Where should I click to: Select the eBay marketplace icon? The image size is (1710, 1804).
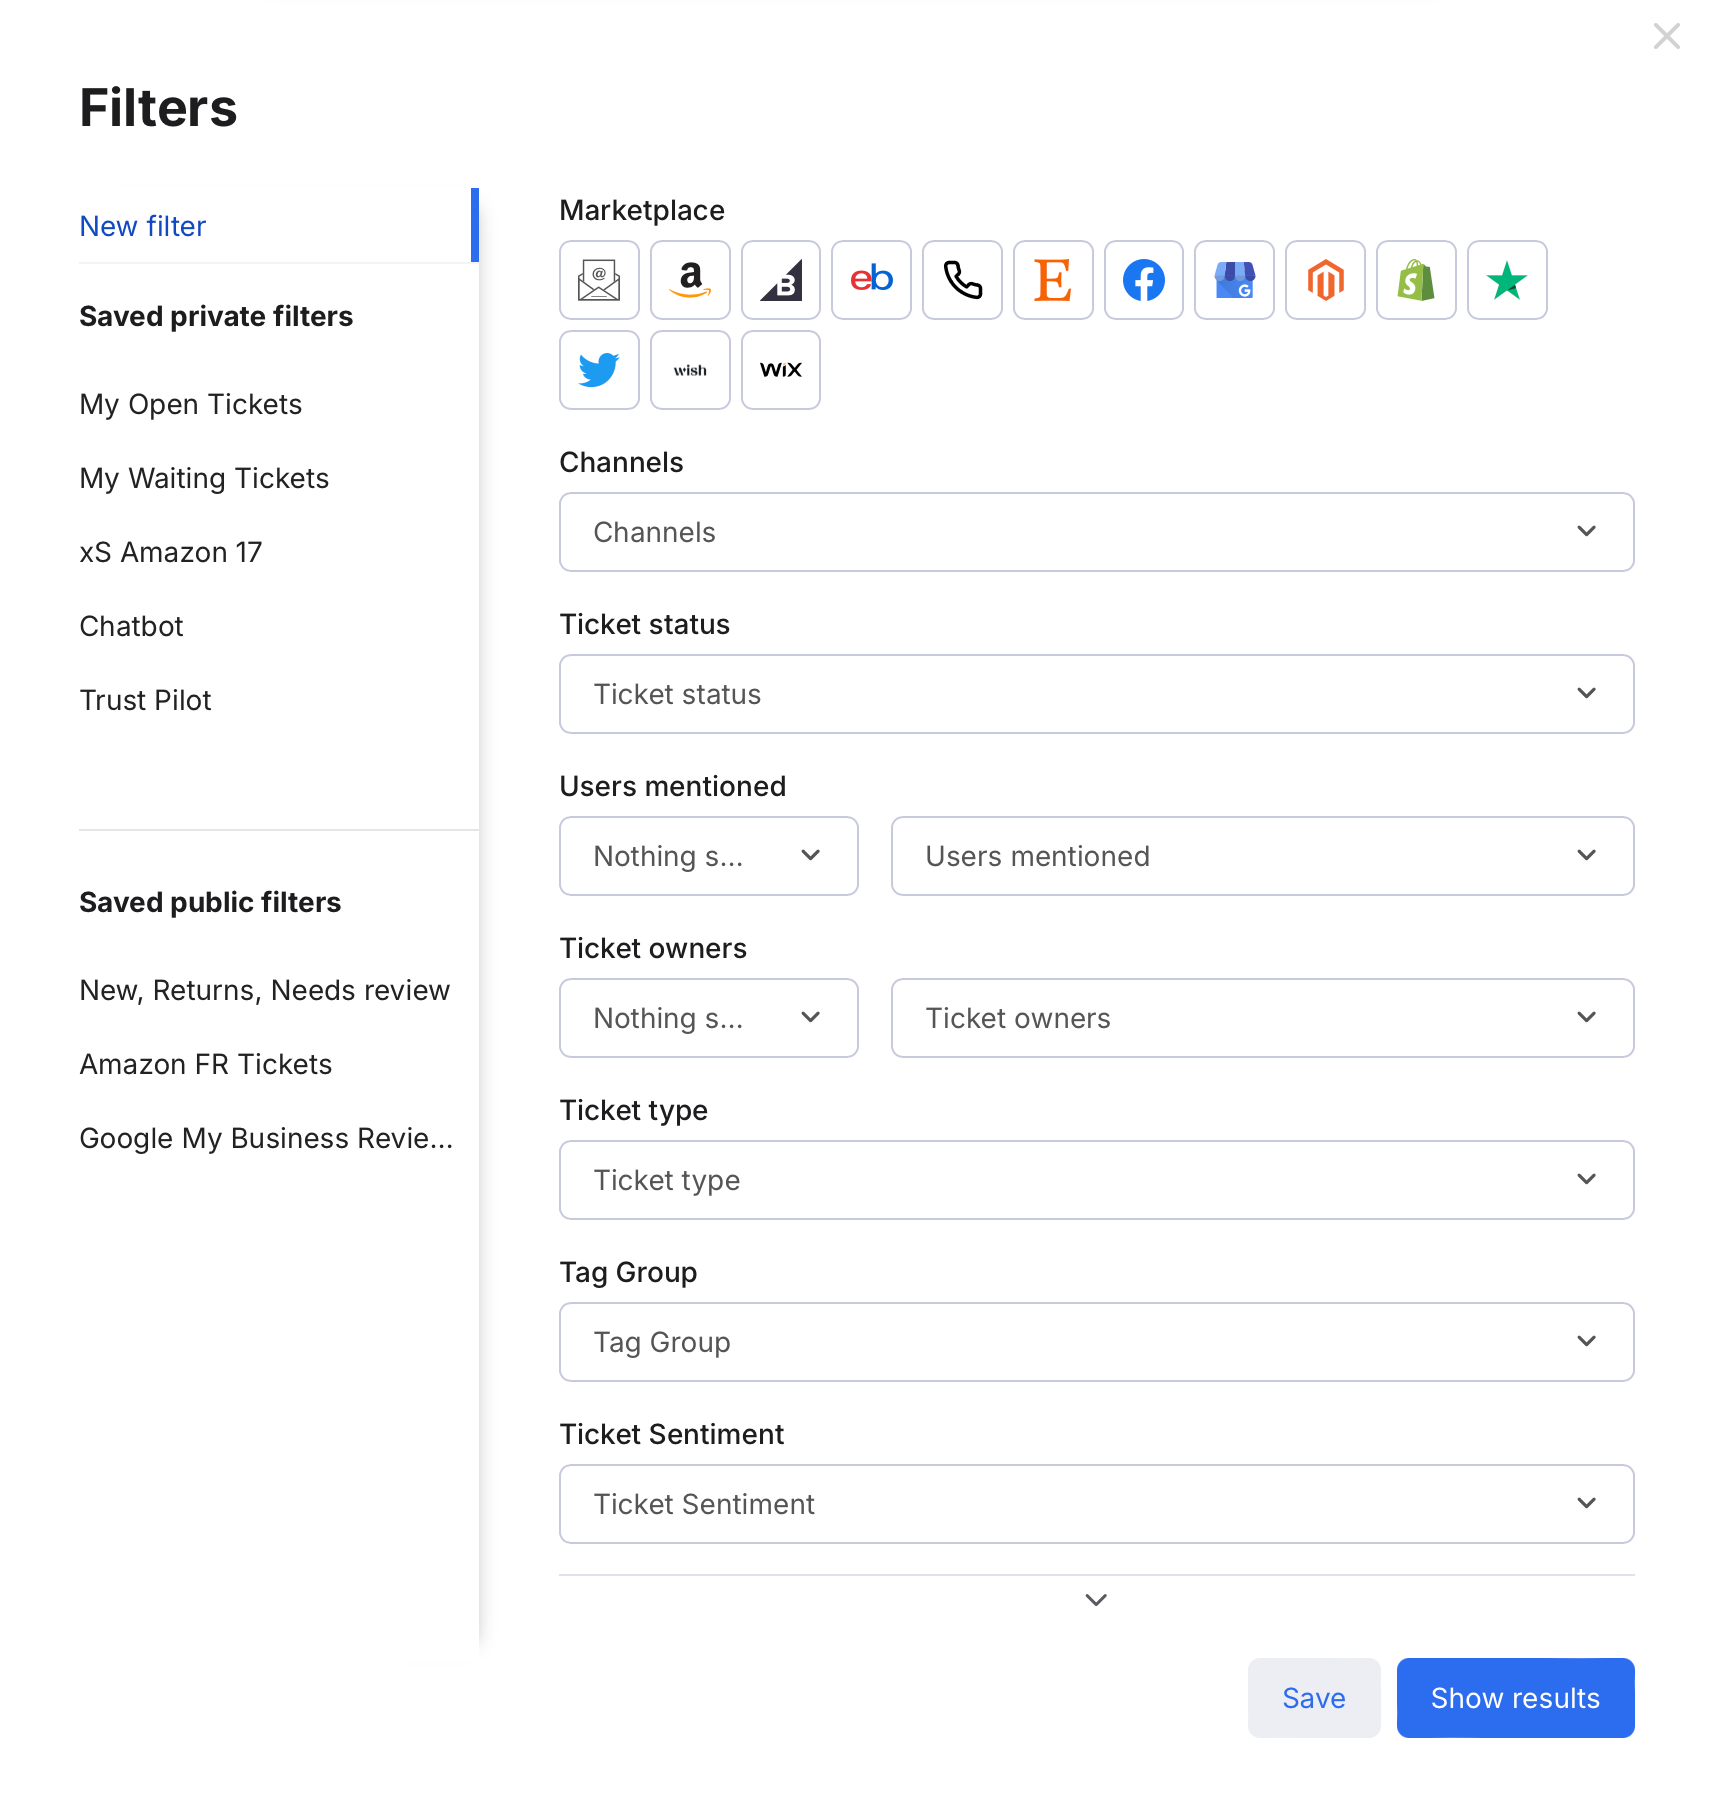click(871, 280)
